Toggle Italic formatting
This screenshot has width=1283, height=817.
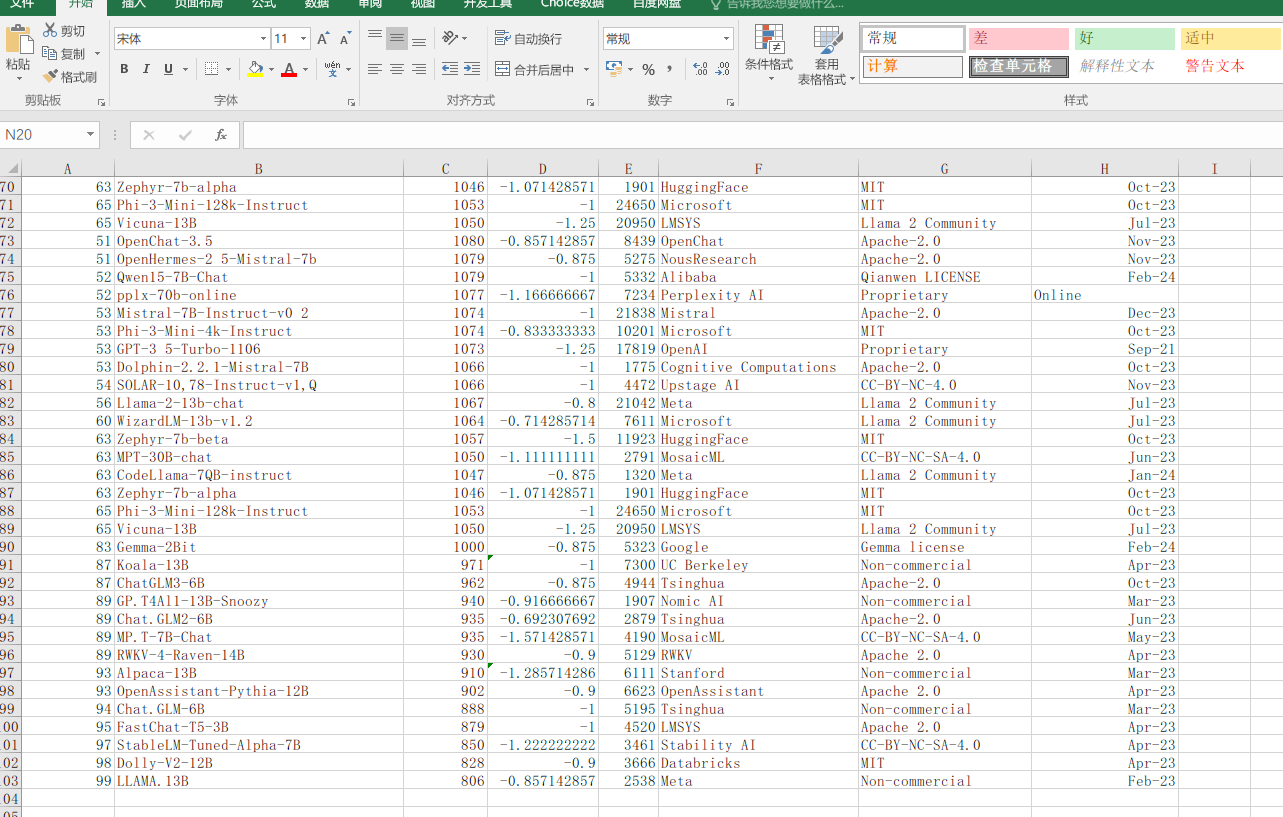(146, 69)
